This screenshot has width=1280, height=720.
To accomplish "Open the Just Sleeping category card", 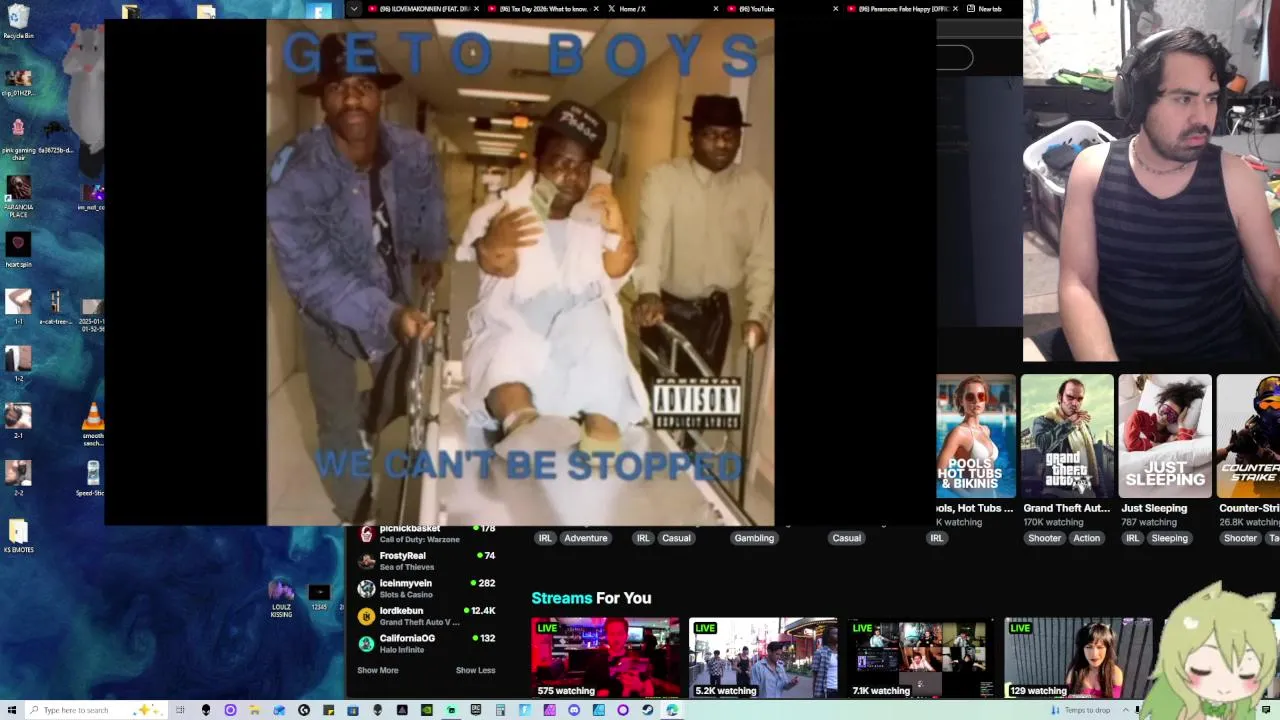I will (1165, 436).
